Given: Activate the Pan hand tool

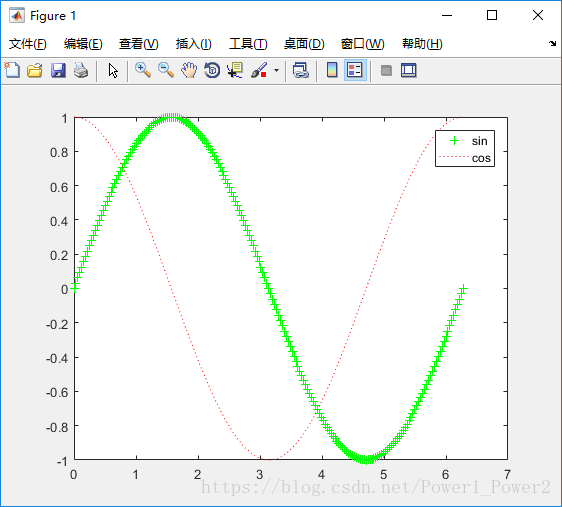Looking at the screenshot, I should pos(189,70).
